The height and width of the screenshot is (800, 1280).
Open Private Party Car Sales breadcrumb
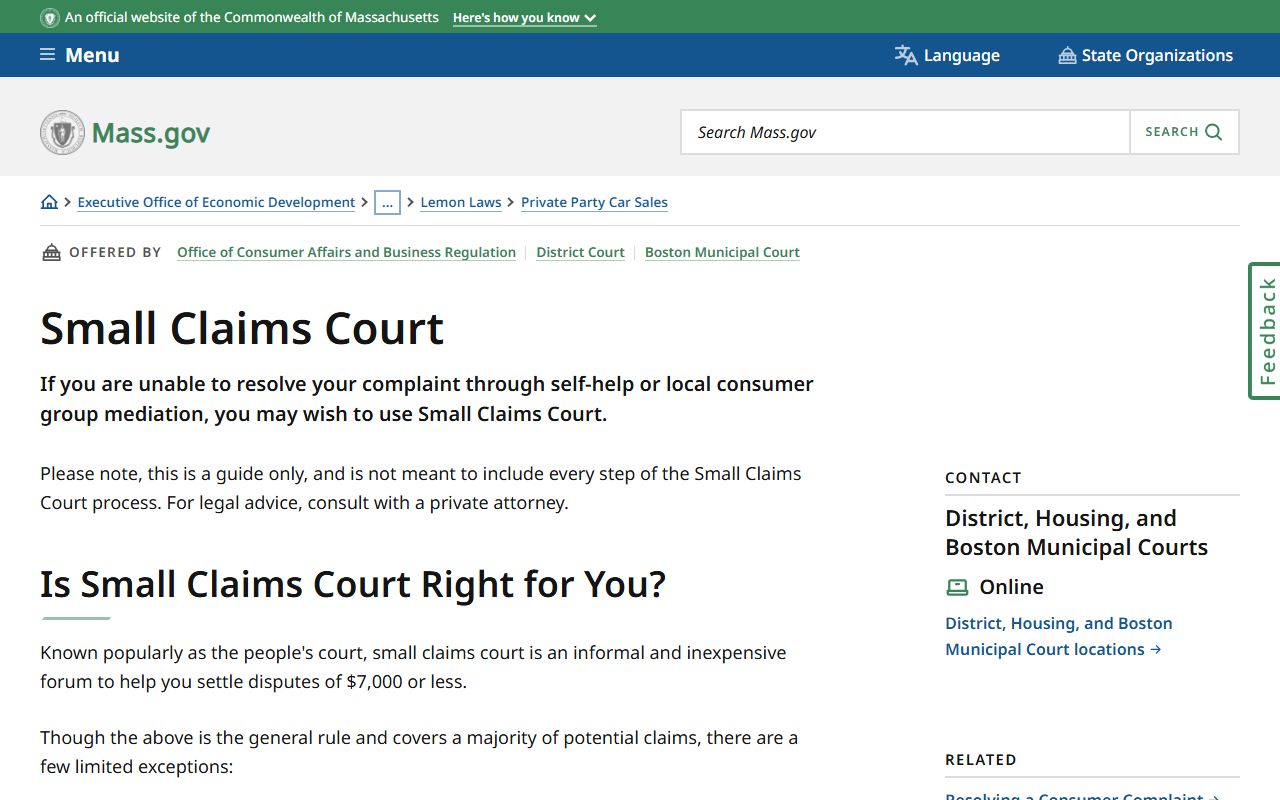click(594, 202)
